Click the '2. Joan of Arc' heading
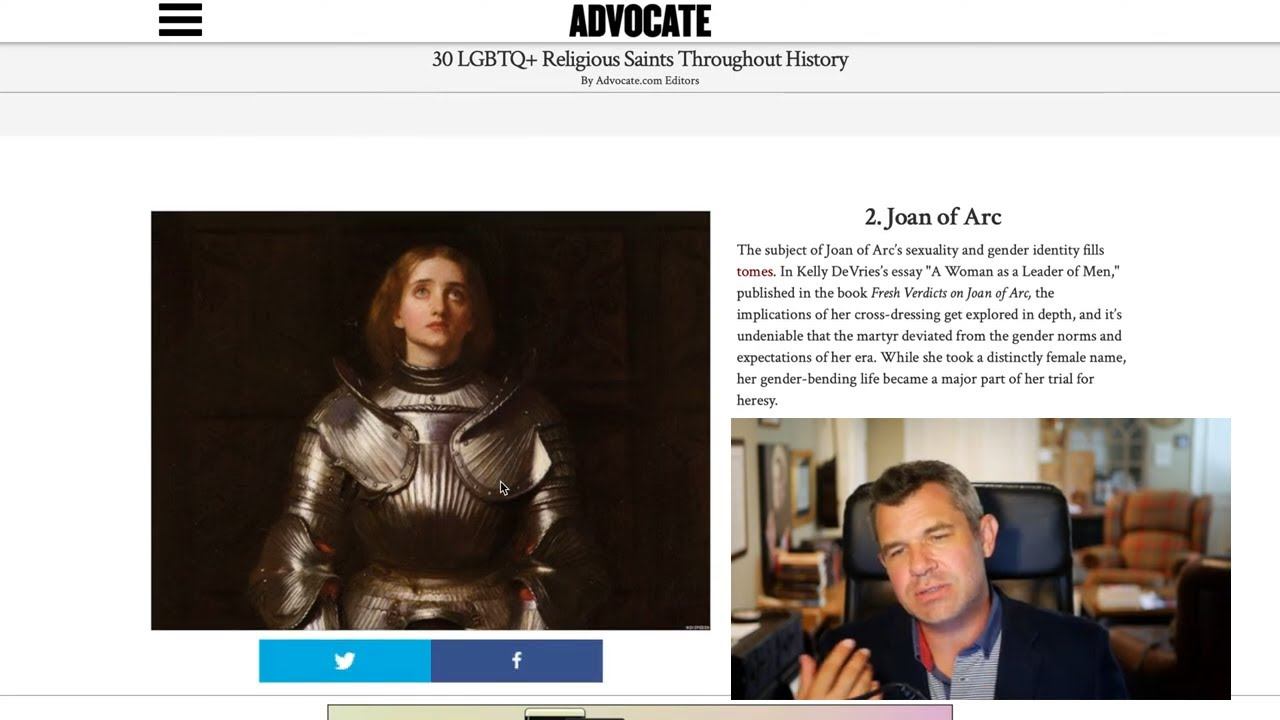The image size is (1280, 720). (933, 217)
